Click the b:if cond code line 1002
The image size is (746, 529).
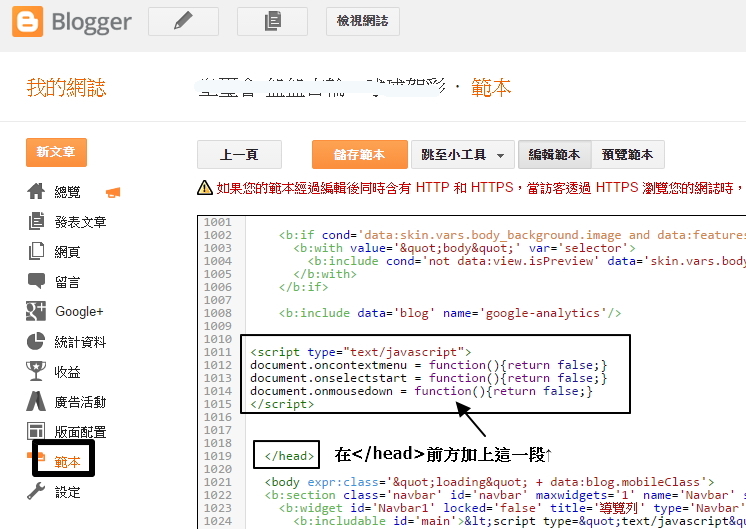[512, 235]
